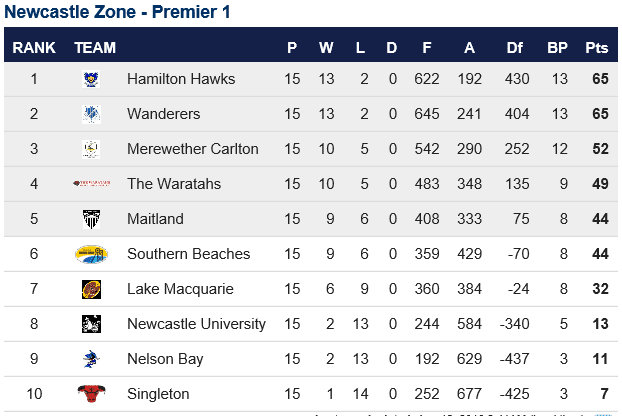Click the Nelson Bay blue logo
Viewport: 622px width, 416px height.
[91, 359]
